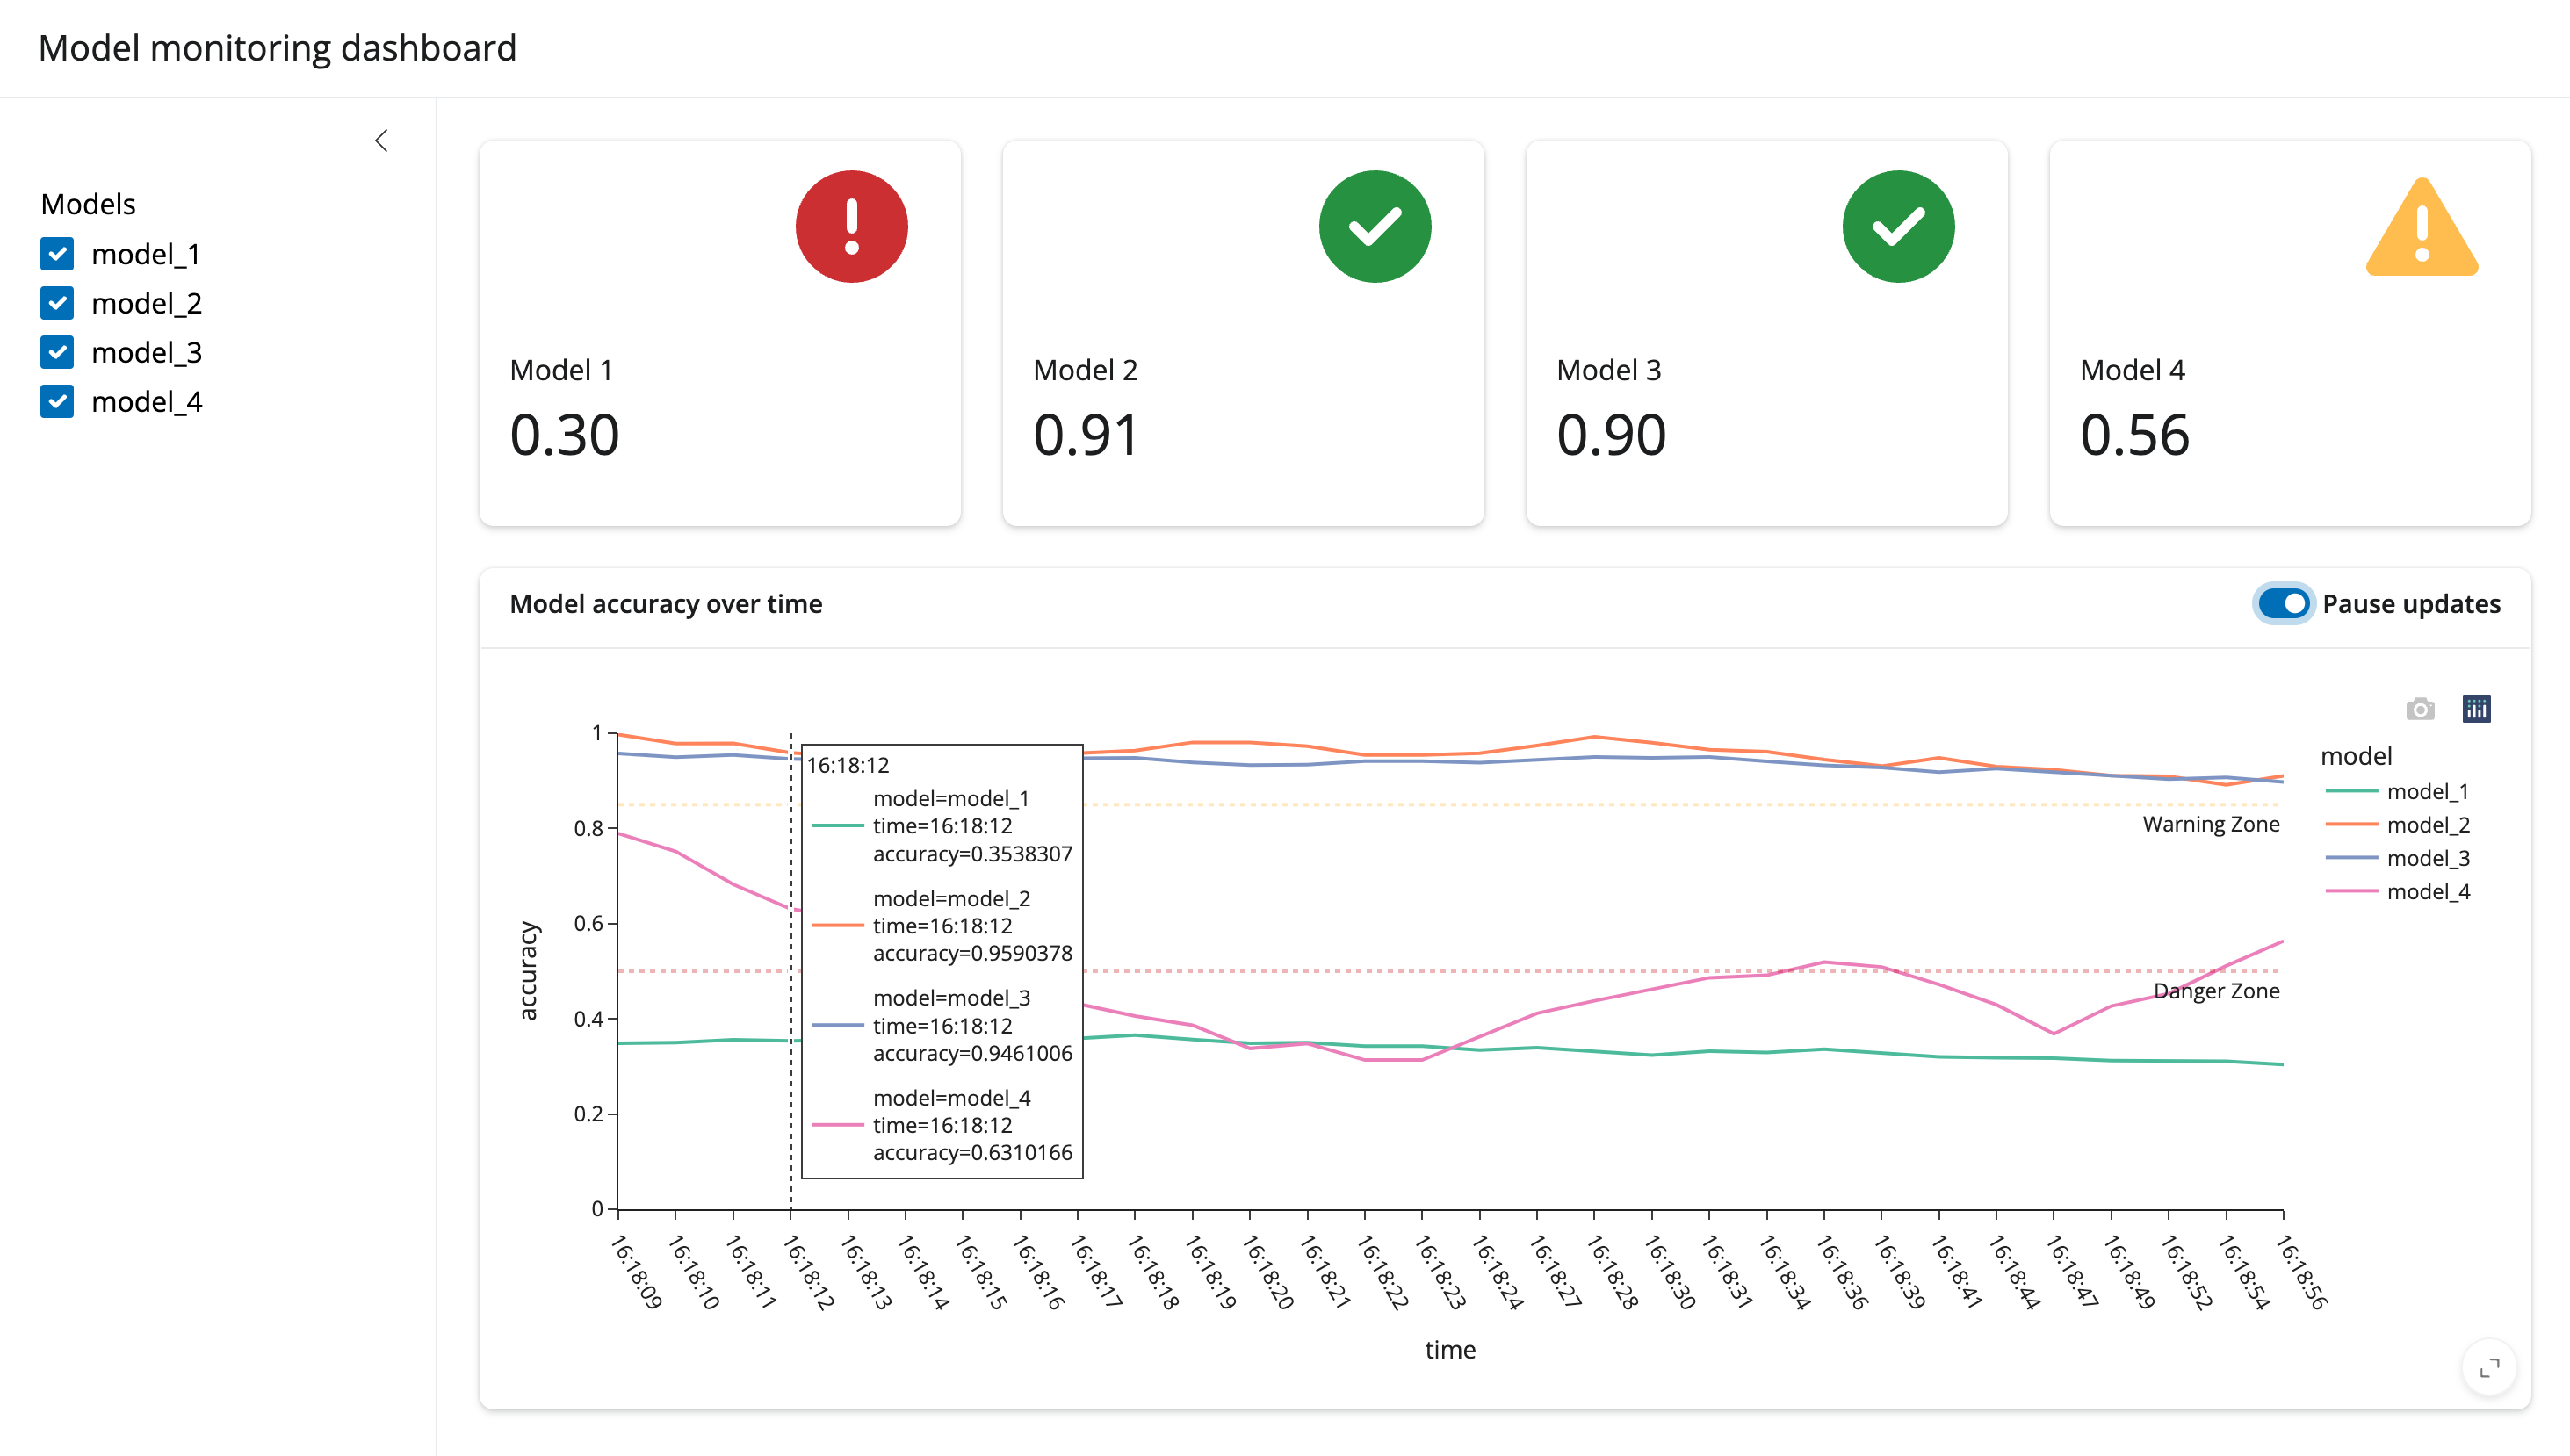
Task: Click the camera download plot icon
Action: (x=2419, y=709)
